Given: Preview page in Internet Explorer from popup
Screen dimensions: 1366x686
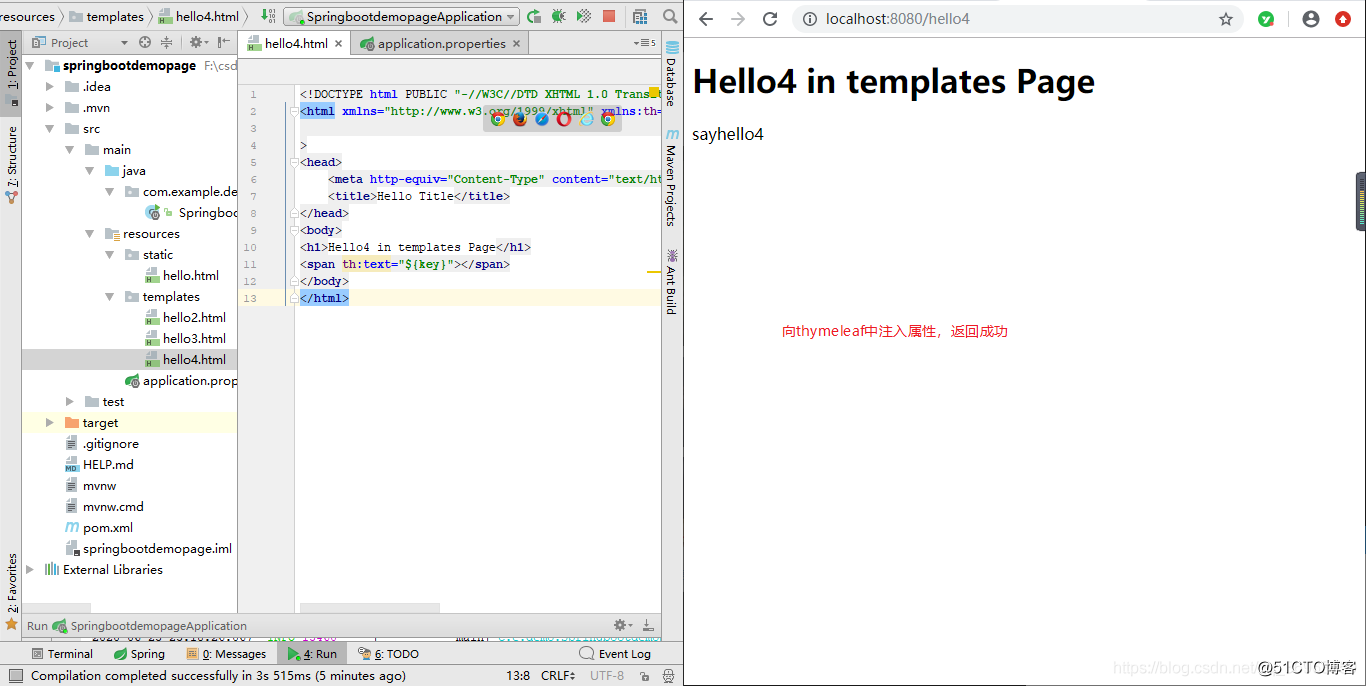Looking at the screenshot, I should pyautogui.click(x=586, y=119).
